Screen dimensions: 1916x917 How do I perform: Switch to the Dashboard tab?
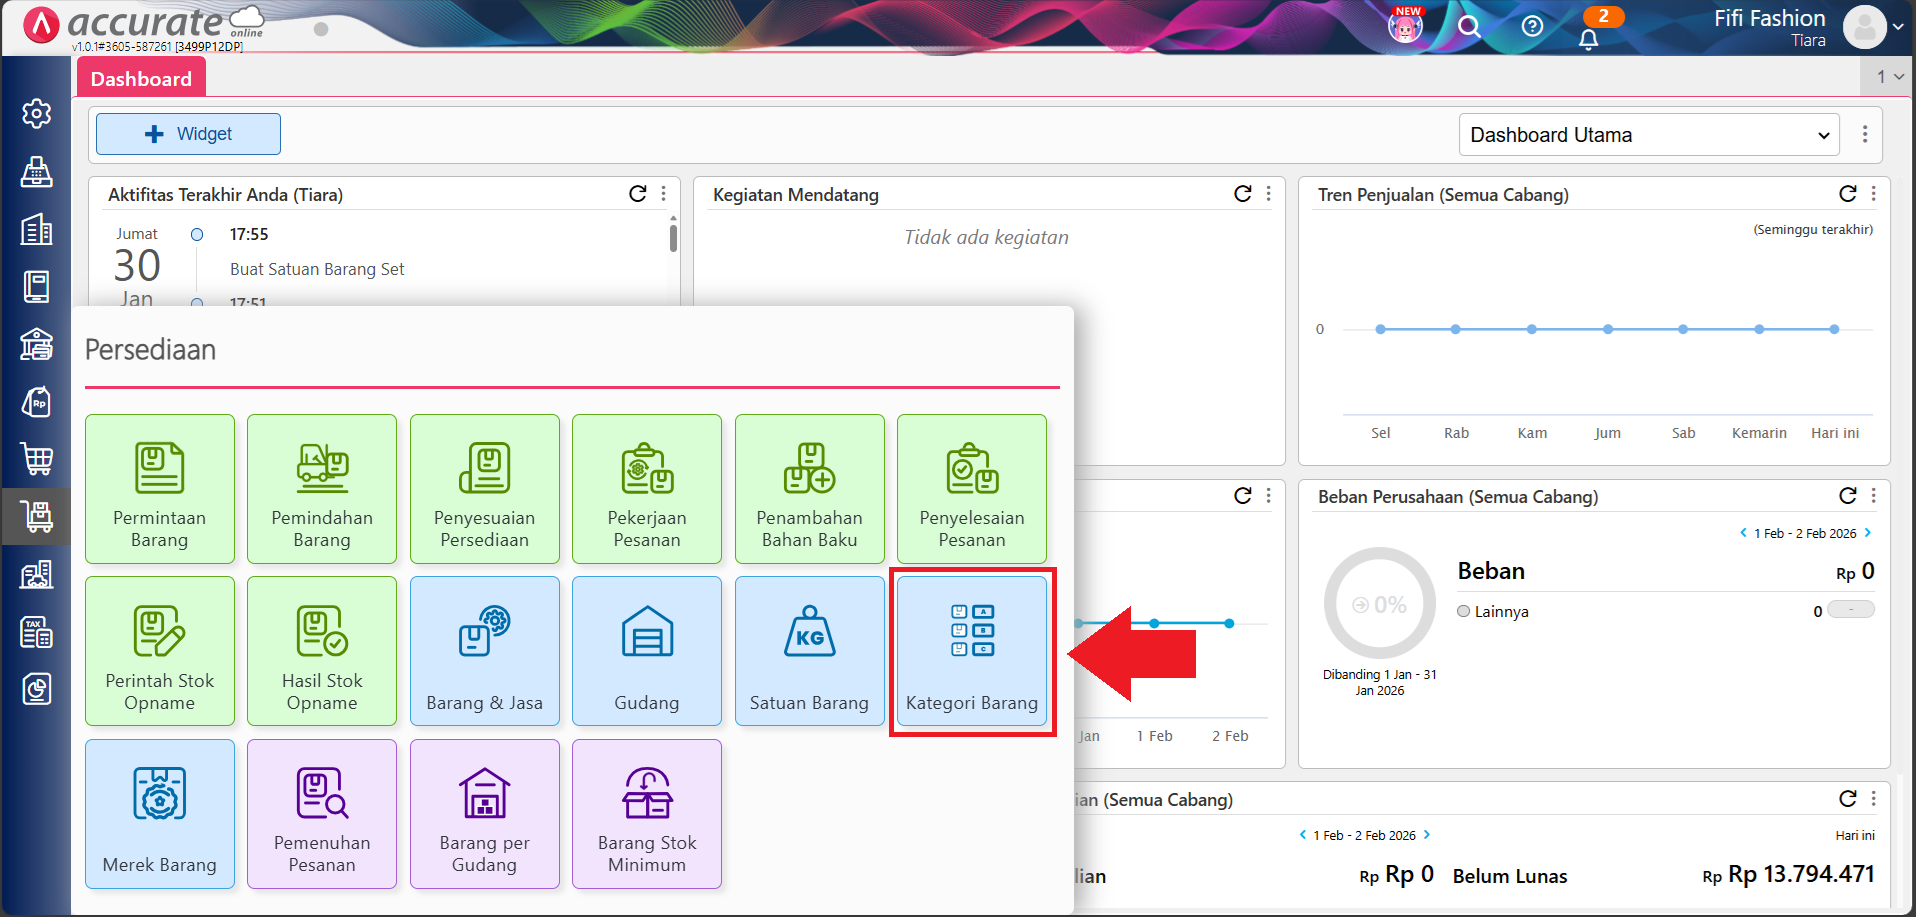tap(140, 77)
